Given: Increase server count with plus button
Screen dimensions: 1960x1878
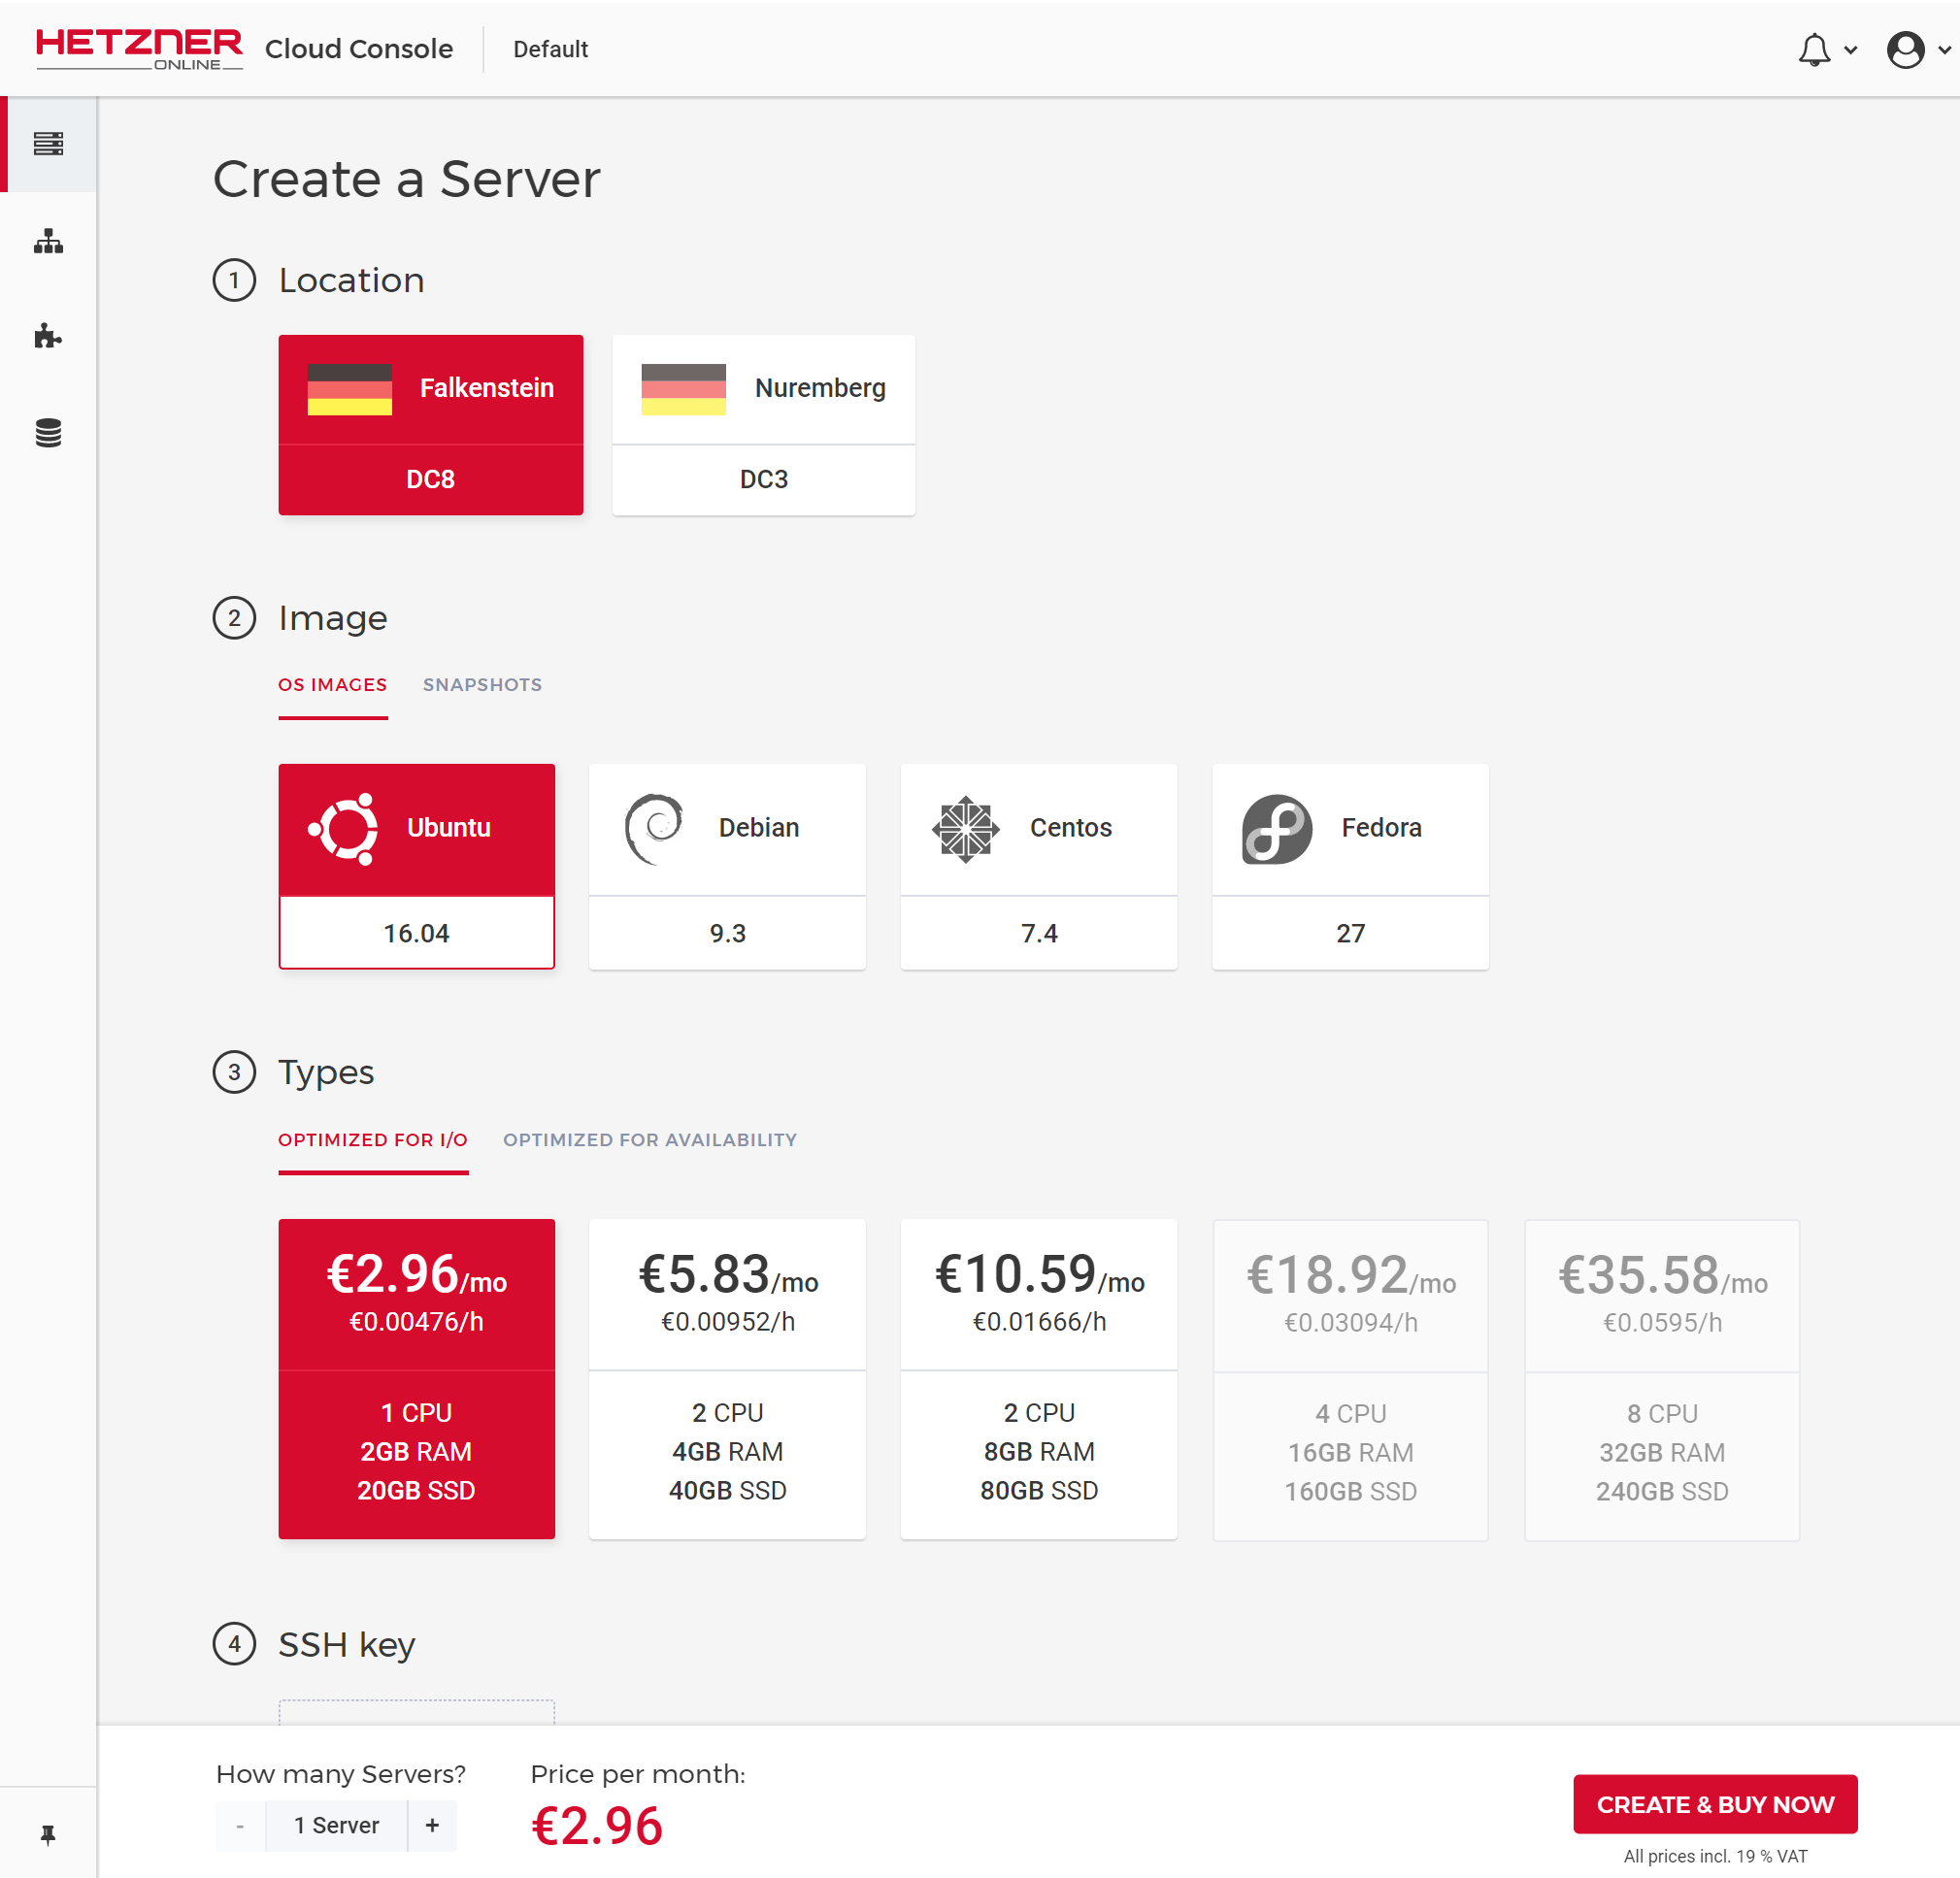Looking at the screenshot, I should (432, 1825).
